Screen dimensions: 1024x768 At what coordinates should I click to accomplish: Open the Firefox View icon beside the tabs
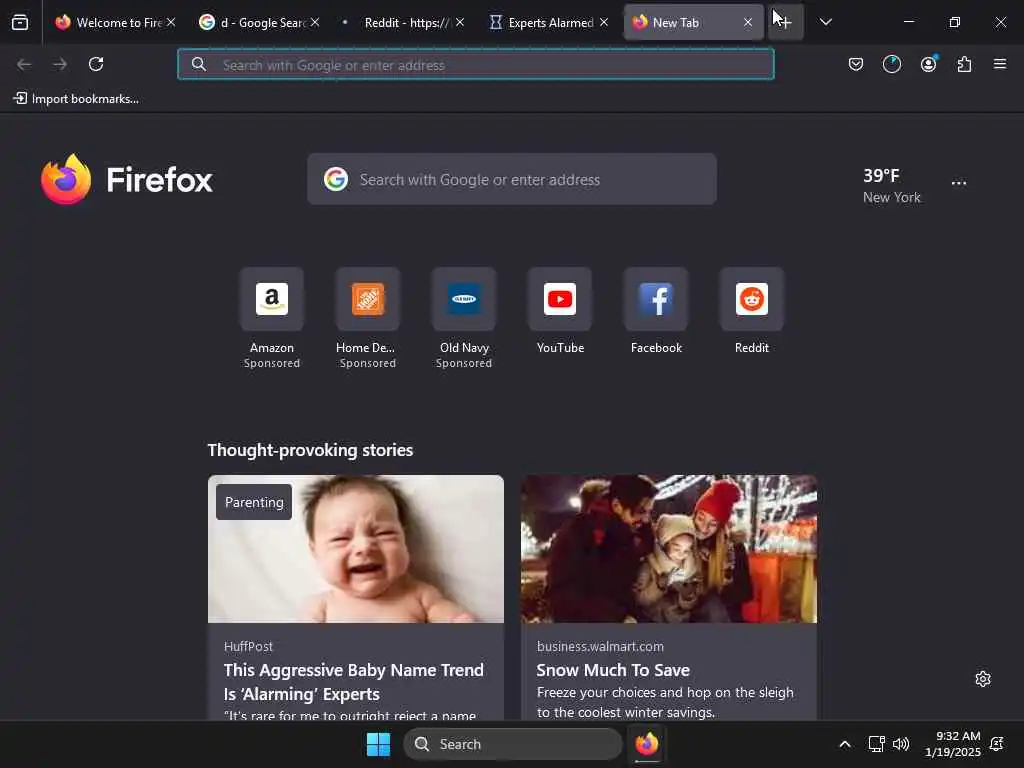(20, 22)
